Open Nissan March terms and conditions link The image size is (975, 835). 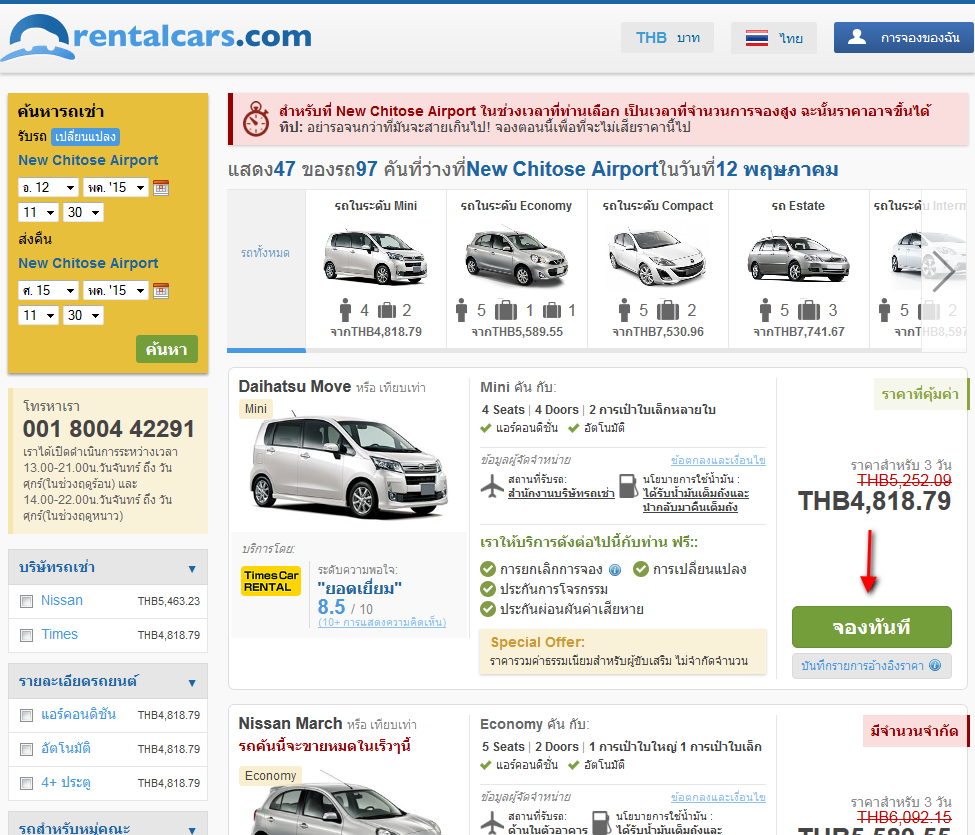pyautogui.click(x=718, y=797)
